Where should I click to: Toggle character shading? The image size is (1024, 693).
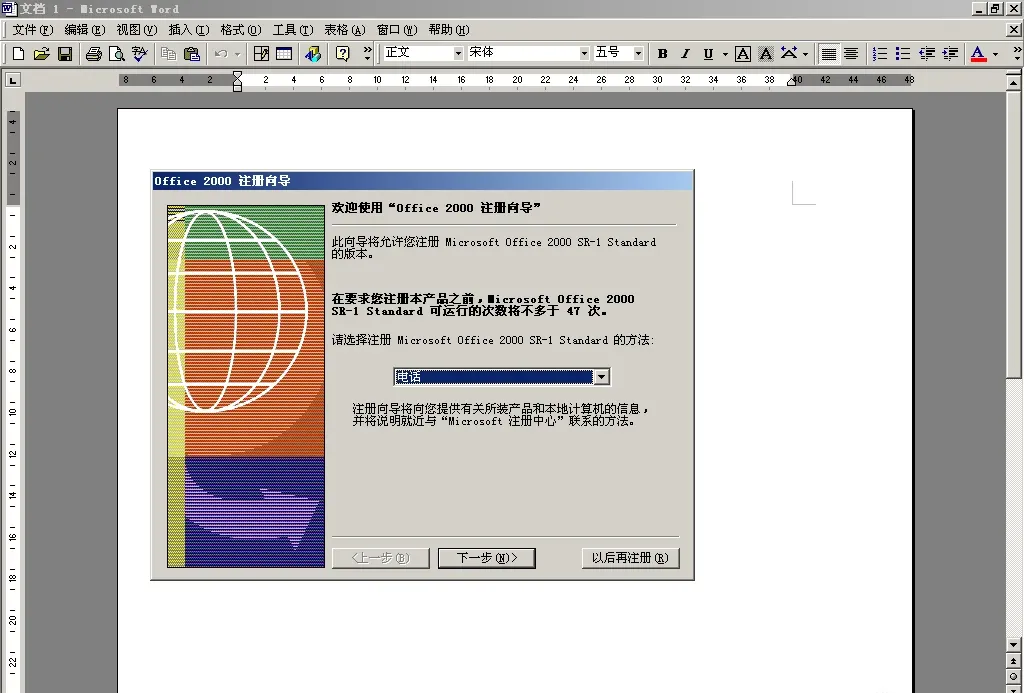coord(765,54)
